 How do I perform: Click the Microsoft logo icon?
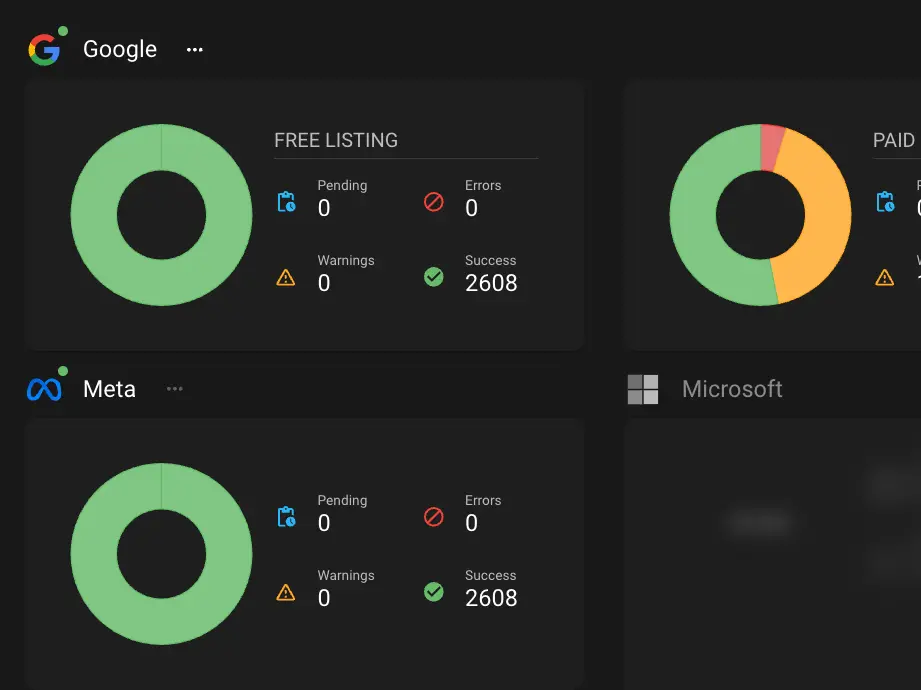pos(644,388)
